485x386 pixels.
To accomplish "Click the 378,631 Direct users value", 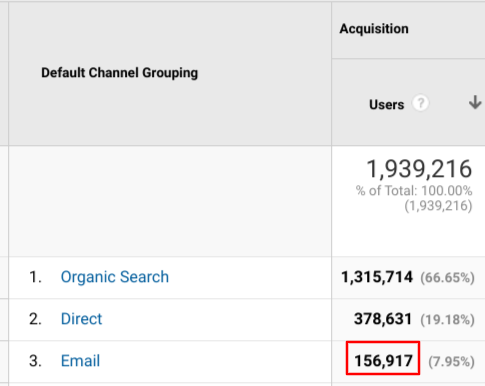I will pyautogui.click(x=383, y=319).
